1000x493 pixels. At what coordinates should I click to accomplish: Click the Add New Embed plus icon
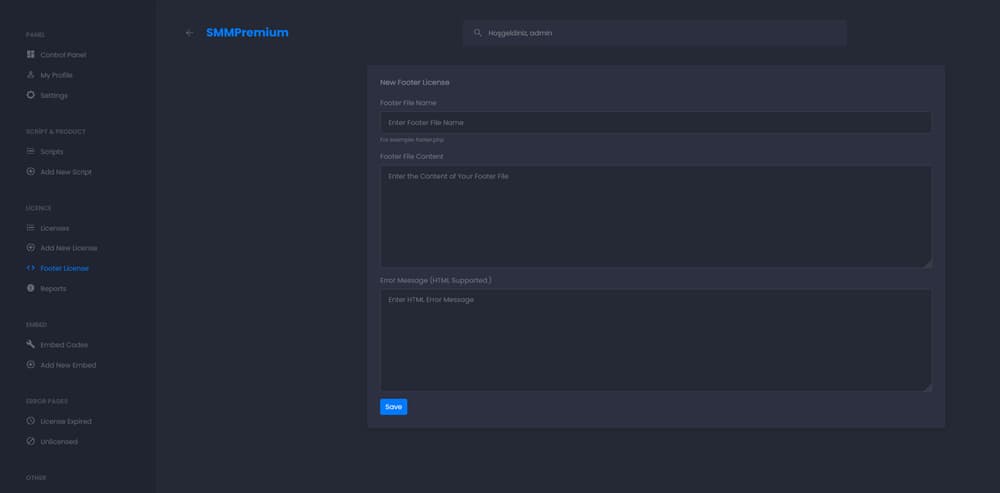(31, 365)
